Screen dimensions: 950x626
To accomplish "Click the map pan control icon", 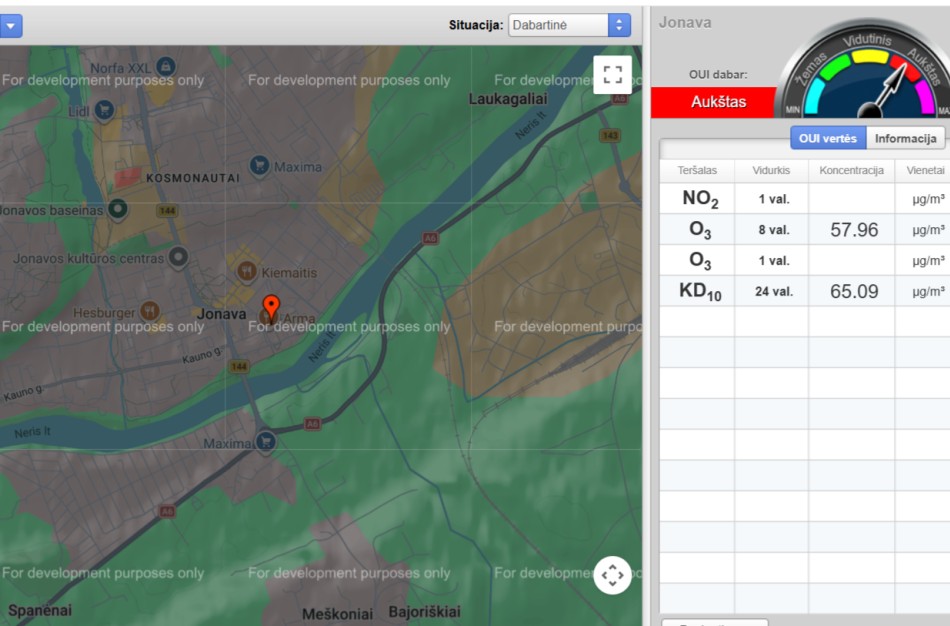I will 612,575.
